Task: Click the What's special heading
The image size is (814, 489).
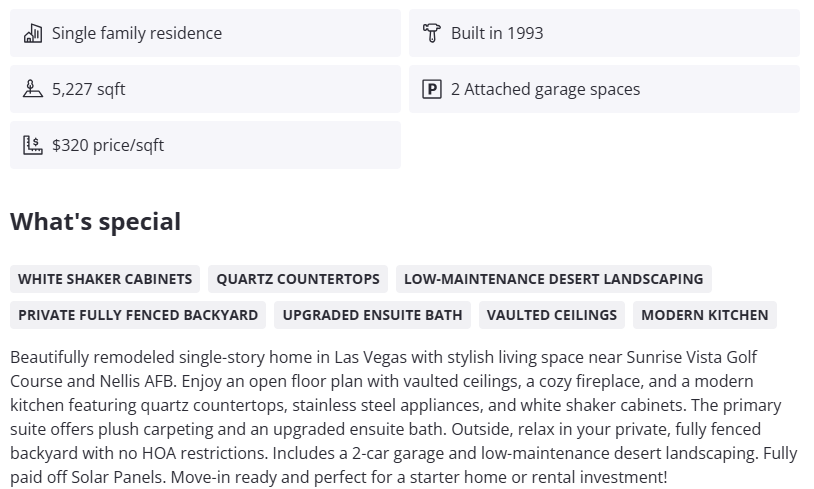Action: tap(96, 222)
